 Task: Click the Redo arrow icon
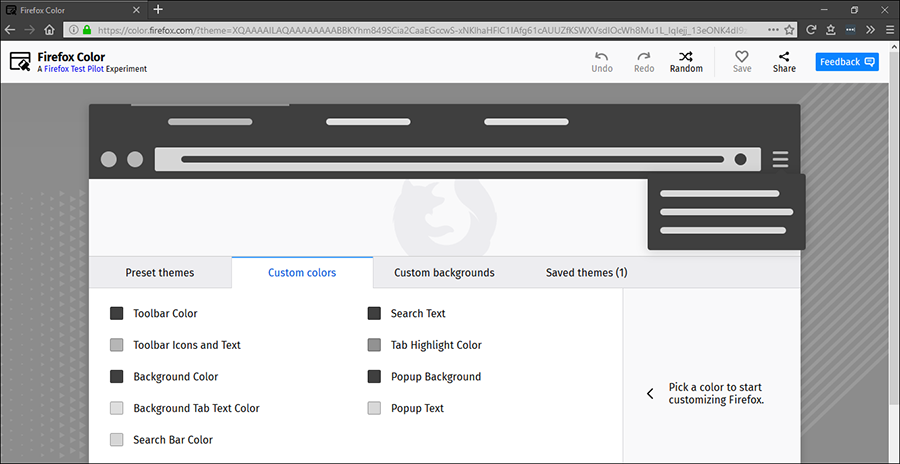644,56
